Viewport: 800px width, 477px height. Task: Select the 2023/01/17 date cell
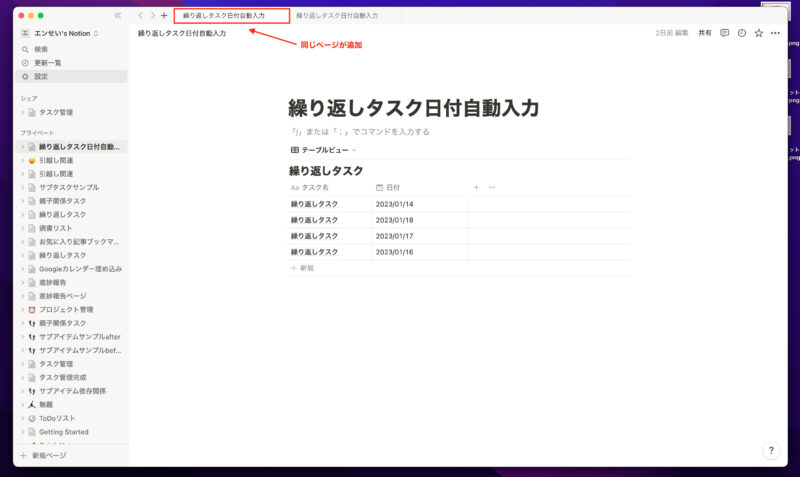420,236
